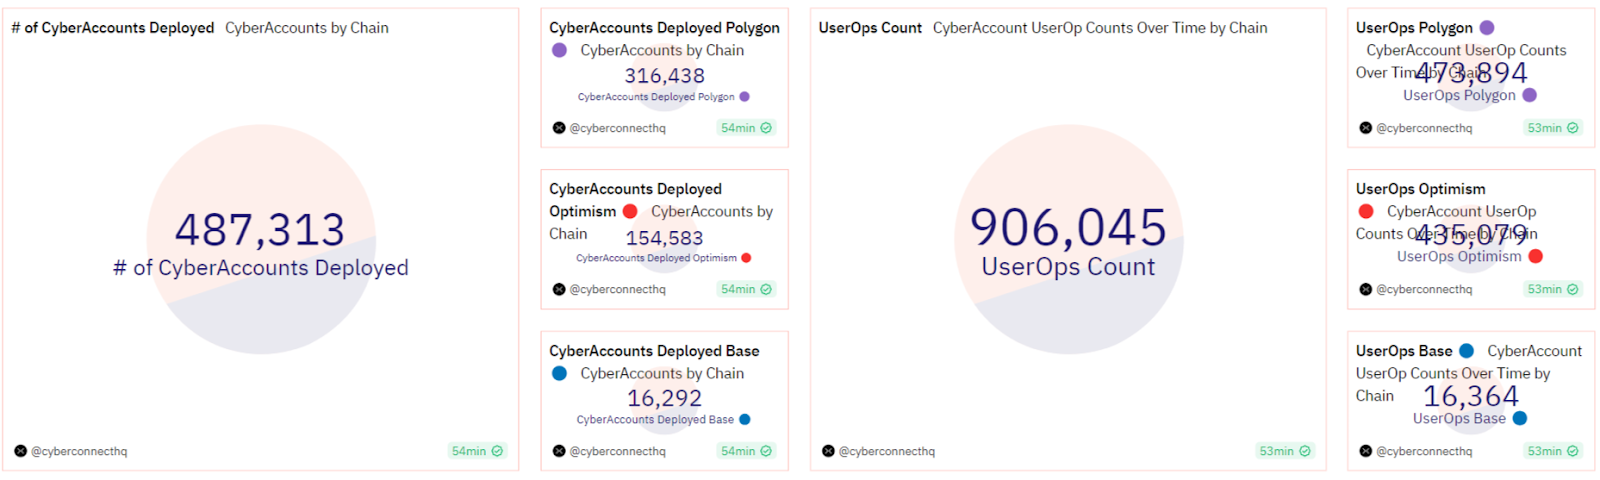
Task: Open the 'CyberAccounts Deployed Polygon' card title
Action: pos(664,28)
